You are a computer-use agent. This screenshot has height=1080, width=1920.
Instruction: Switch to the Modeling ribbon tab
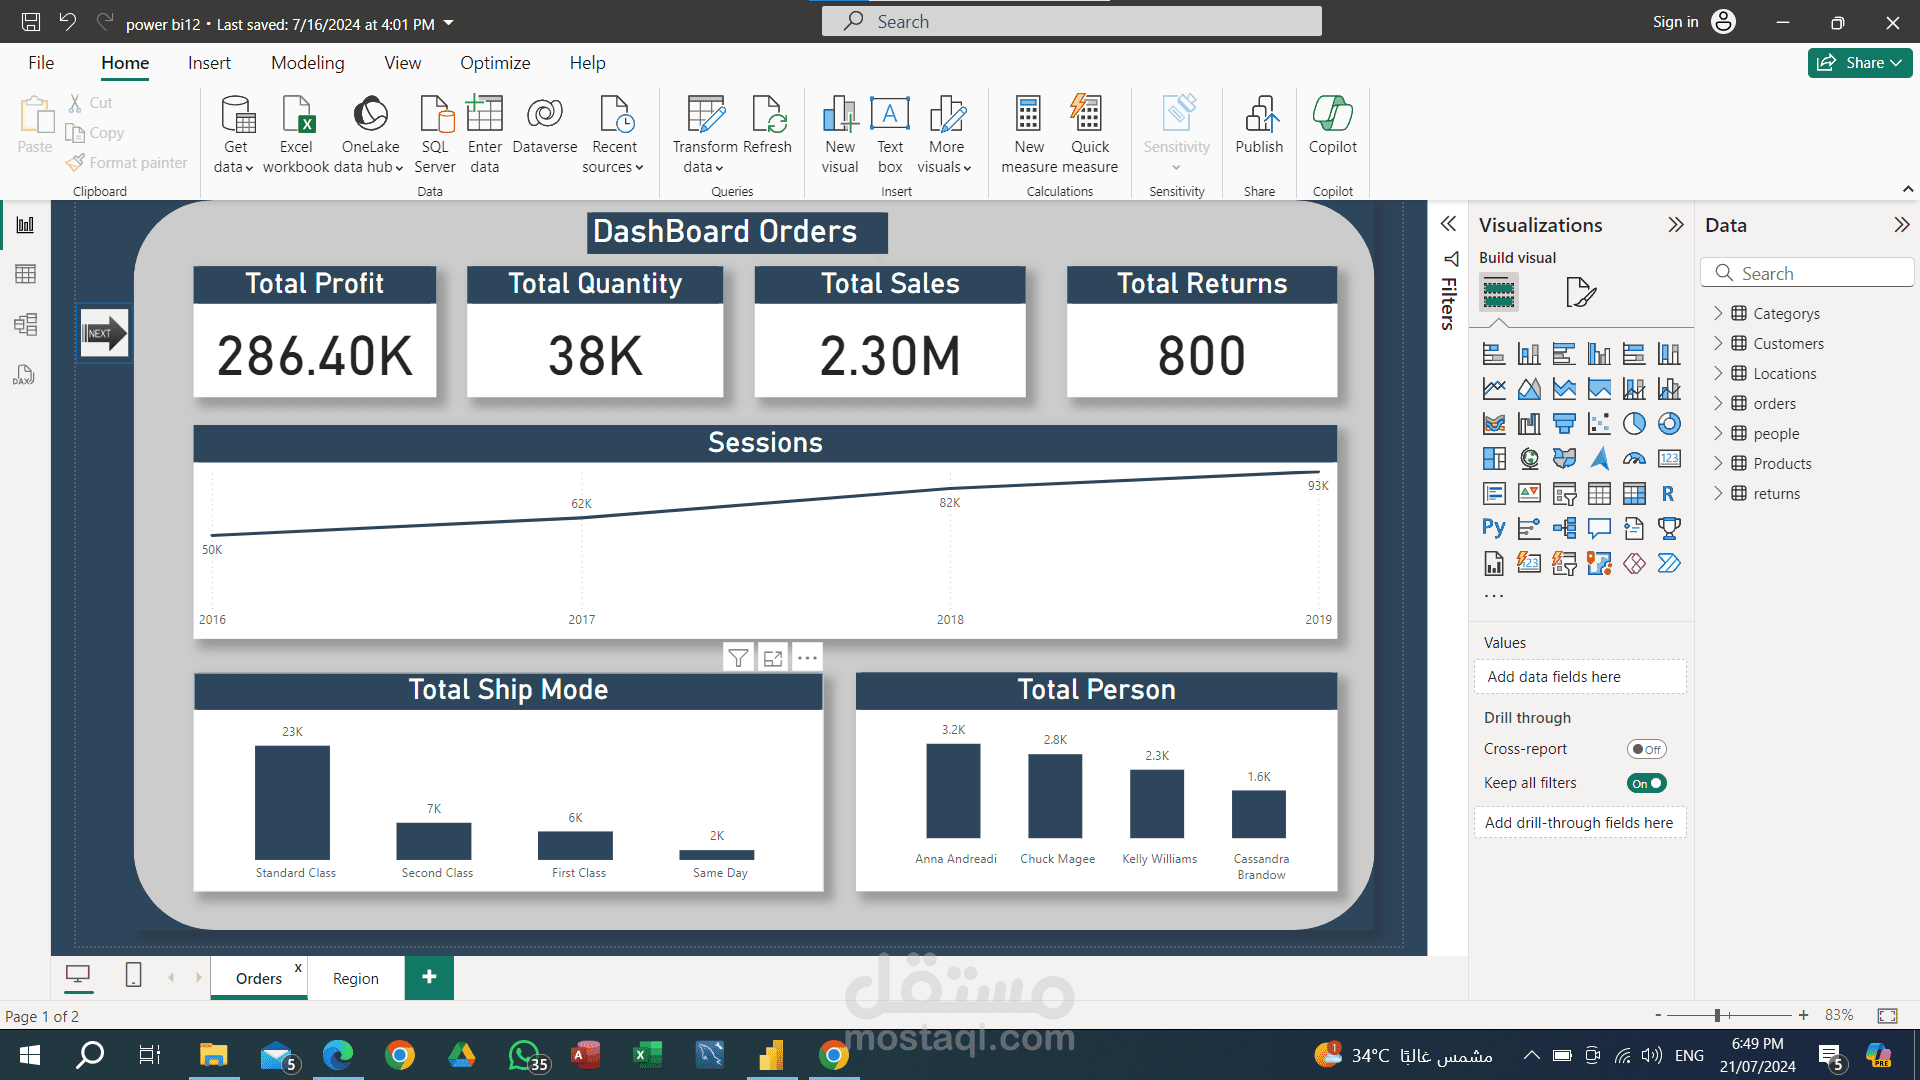[307, 63]
